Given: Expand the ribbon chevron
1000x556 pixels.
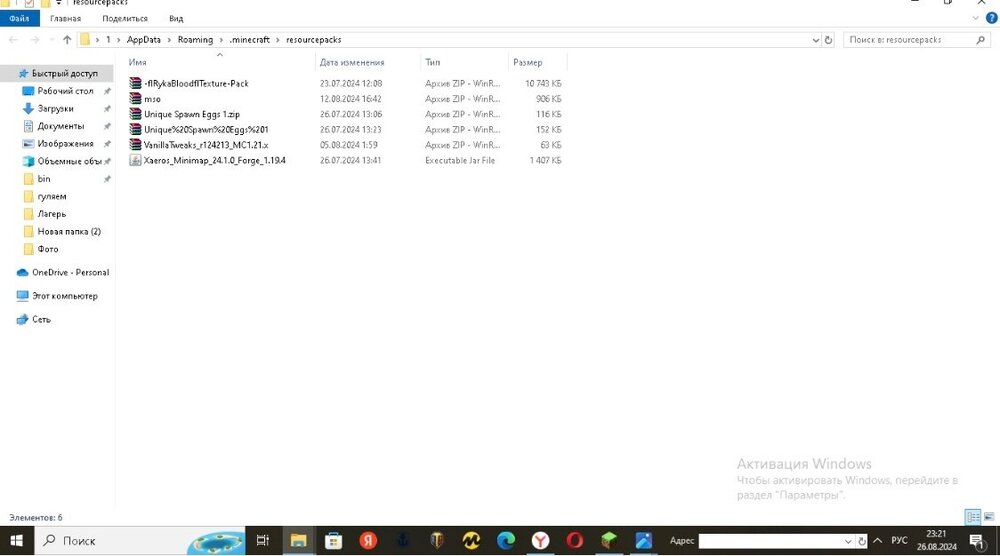Looking at the screenshot, I should (x=975, y=18).
